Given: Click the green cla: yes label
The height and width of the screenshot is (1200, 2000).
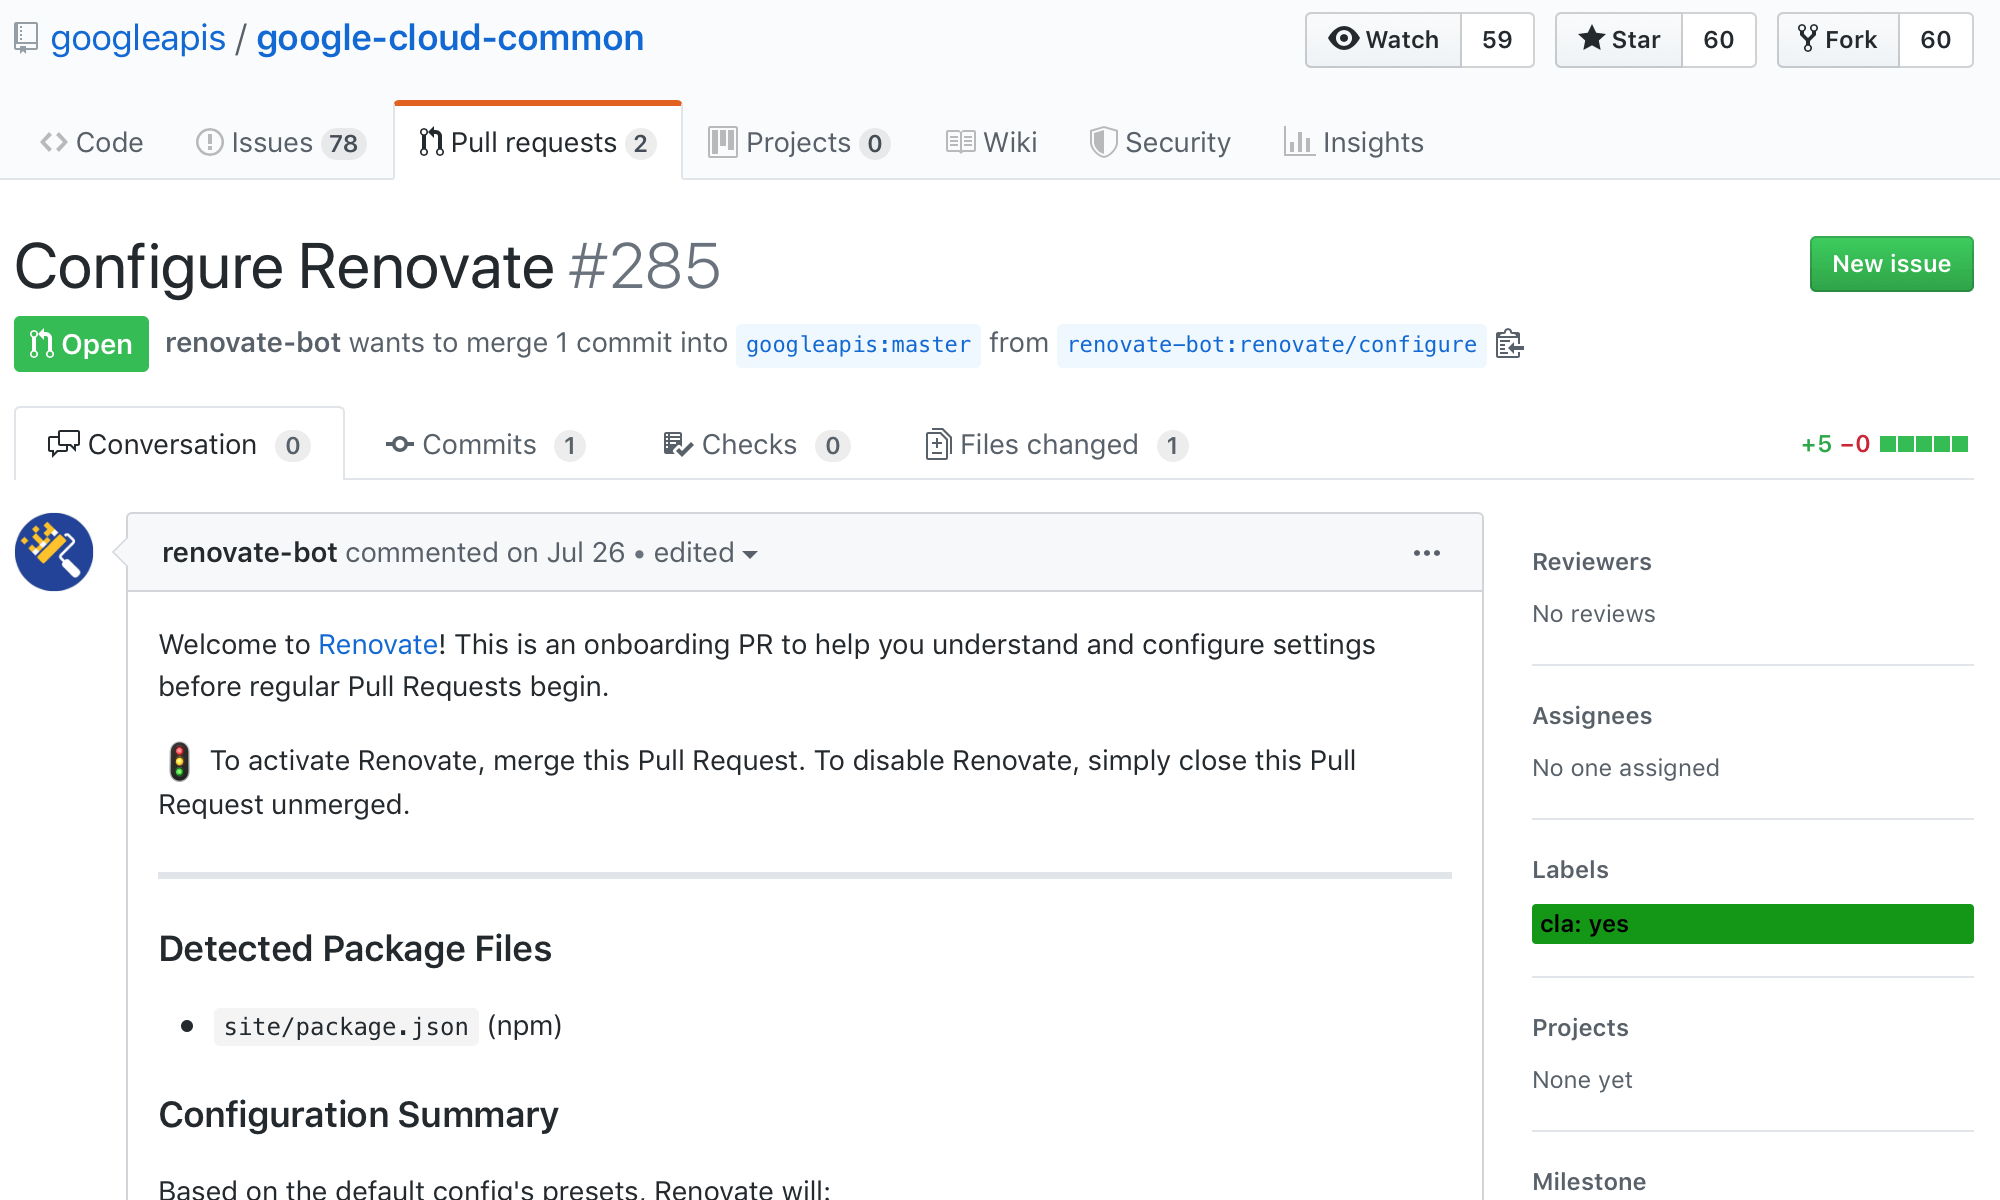Looking at the screenshot, I should click(x=1752, y=924).
